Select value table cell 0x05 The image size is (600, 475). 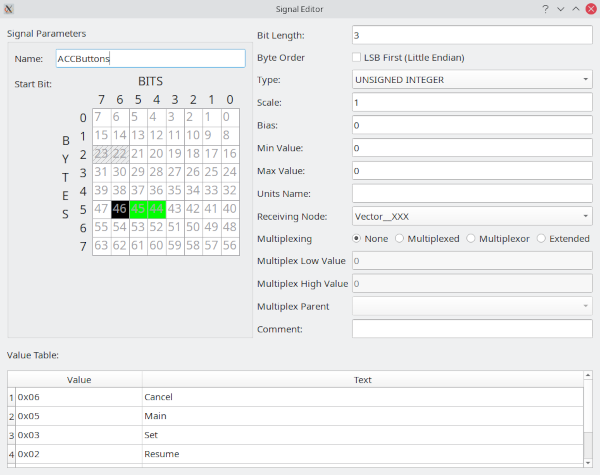point(79,416)
